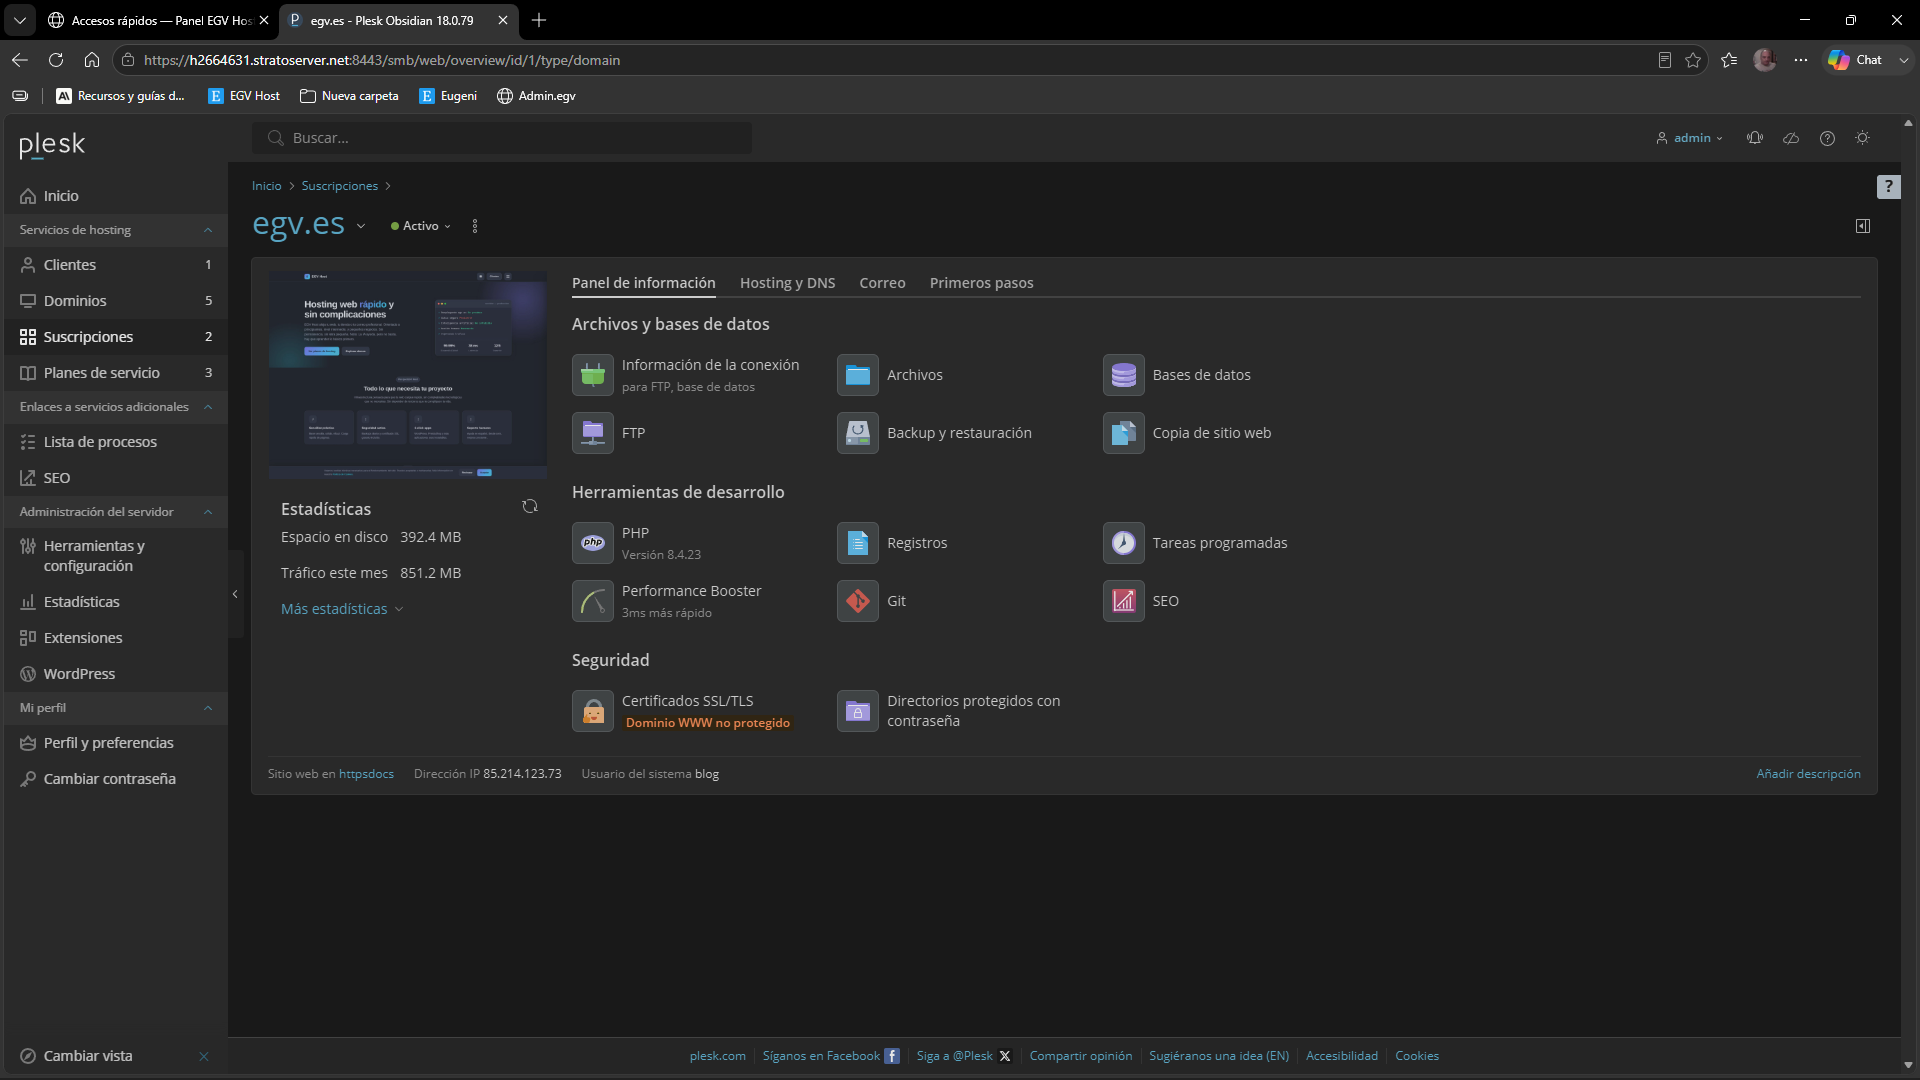Toggle the light/dark theme sun icon
This screenshot has width=1920, height=1080.
1862,138
